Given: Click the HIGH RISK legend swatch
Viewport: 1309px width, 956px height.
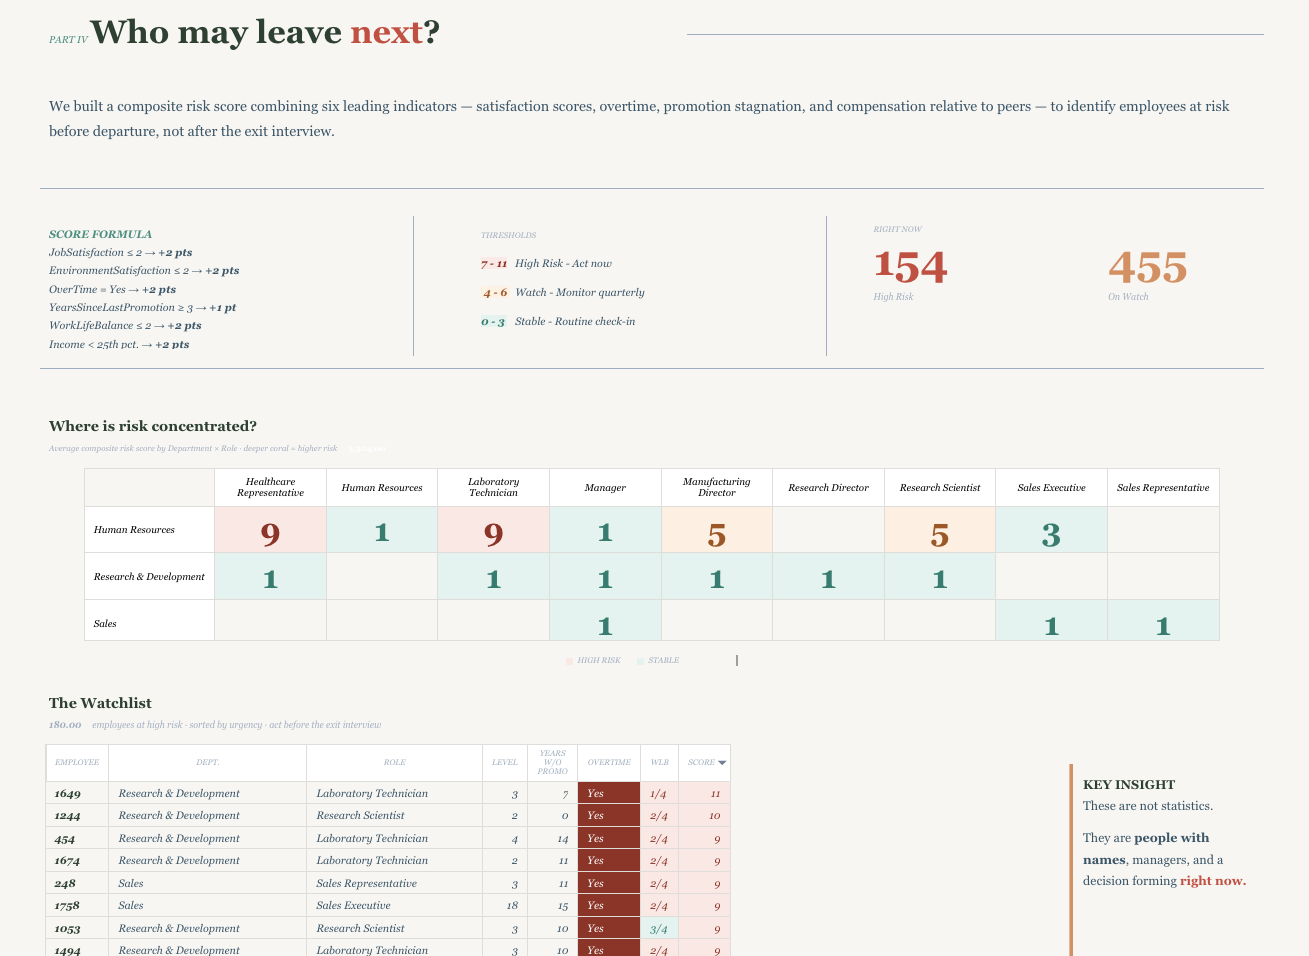Looking at the screenshot, I should tap(569, 661).
